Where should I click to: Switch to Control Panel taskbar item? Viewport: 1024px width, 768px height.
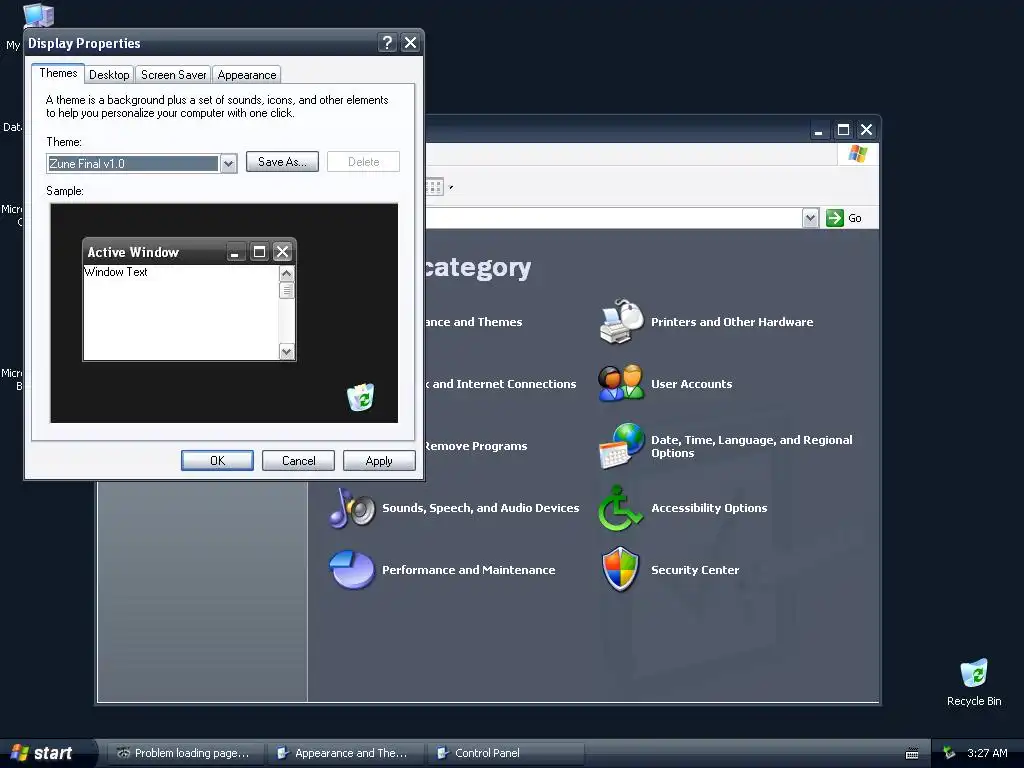point(505,753)
